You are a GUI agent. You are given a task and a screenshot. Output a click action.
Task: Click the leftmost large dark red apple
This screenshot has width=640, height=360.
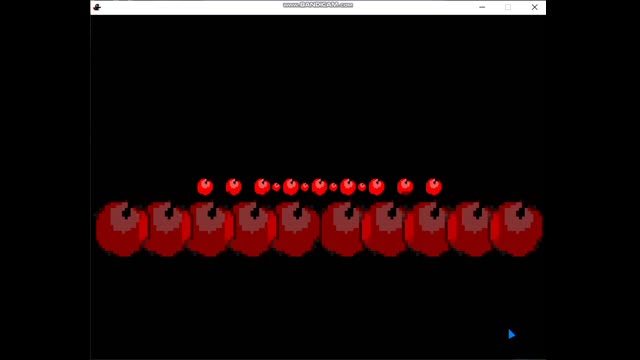coord(122,229)
